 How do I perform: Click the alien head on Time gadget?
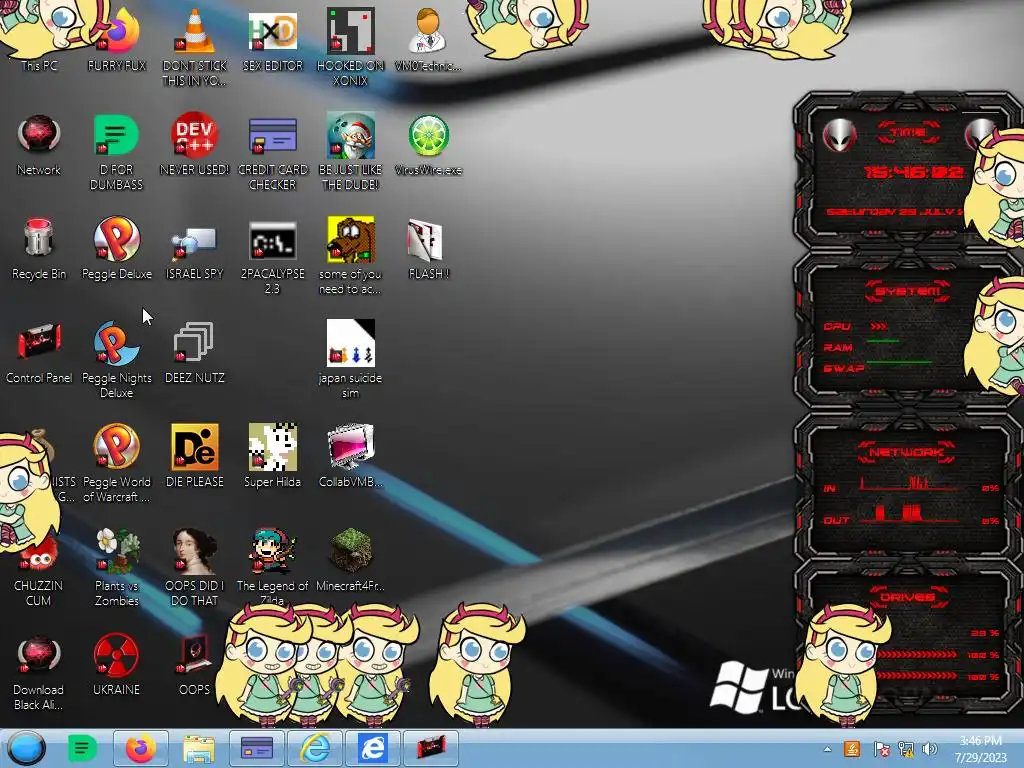click(x=839, y=136)
